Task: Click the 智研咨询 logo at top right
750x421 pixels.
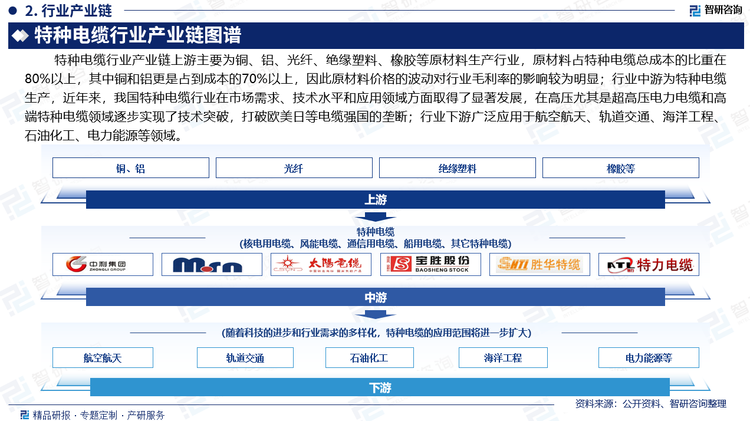Action: coord(716,10)
